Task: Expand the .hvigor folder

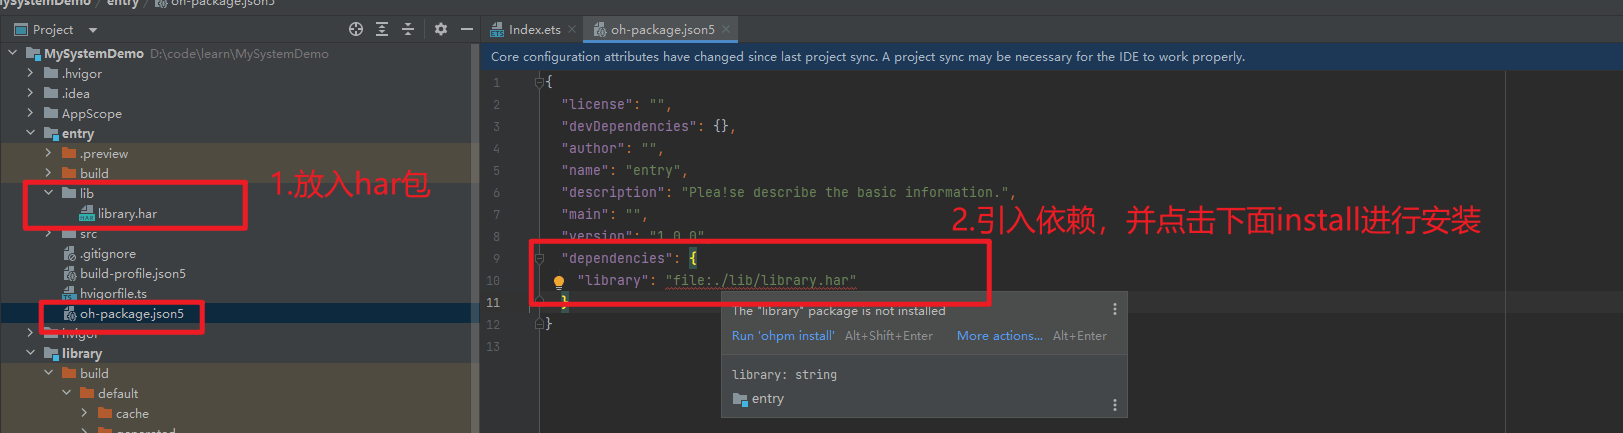Action: (x=30, y=73)
